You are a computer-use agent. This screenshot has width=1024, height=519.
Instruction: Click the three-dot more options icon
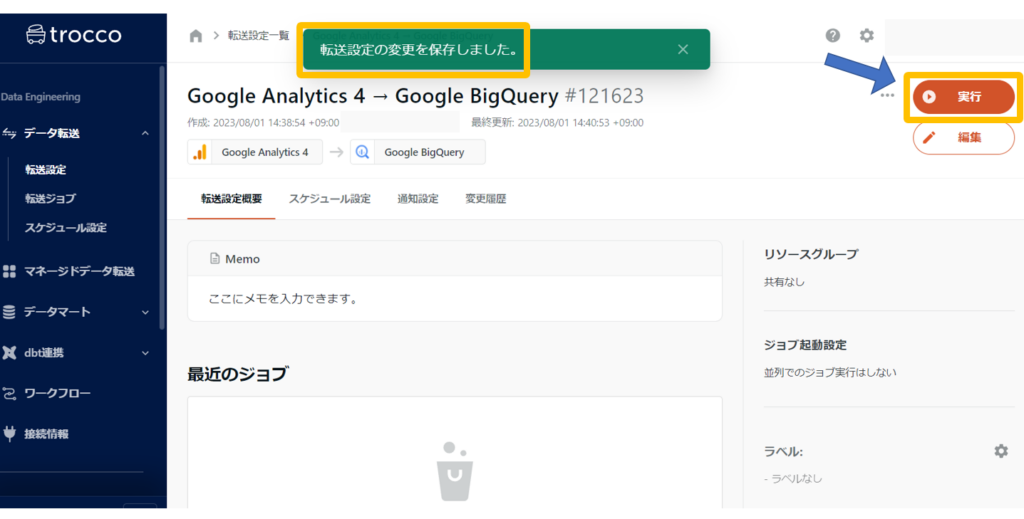[887, 96]
